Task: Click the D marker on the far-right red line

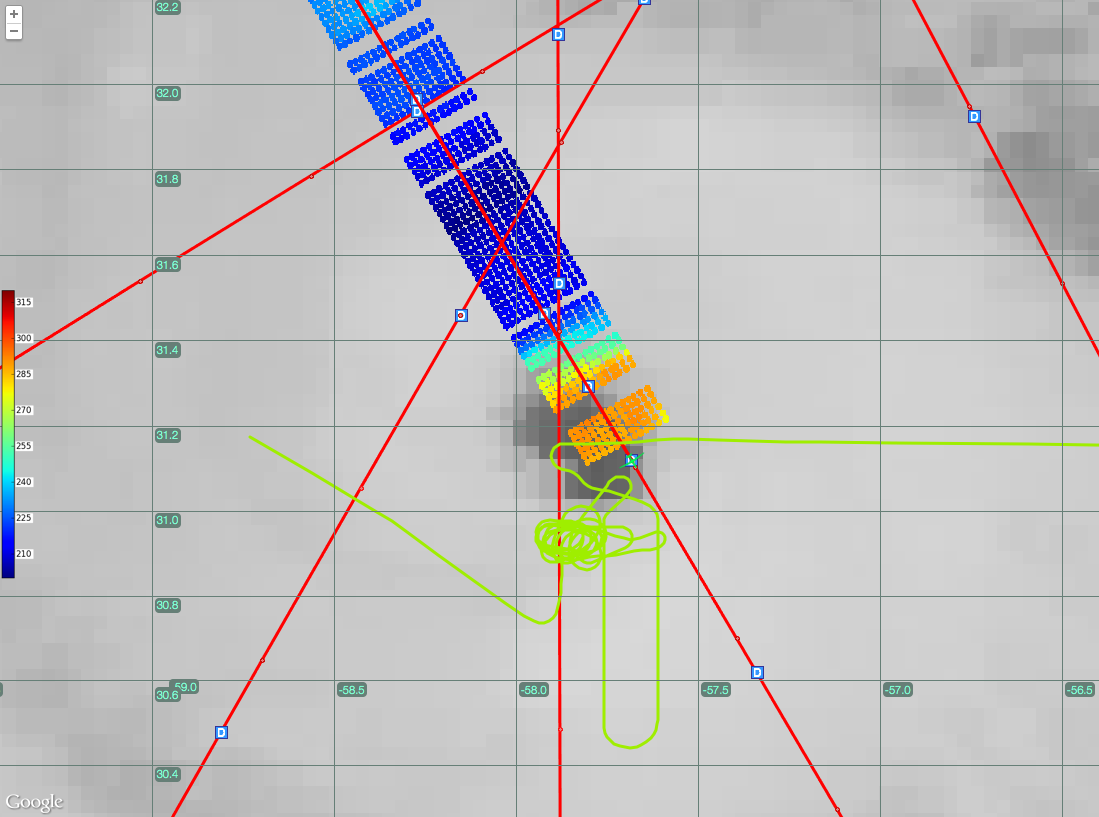Action: 974,116
